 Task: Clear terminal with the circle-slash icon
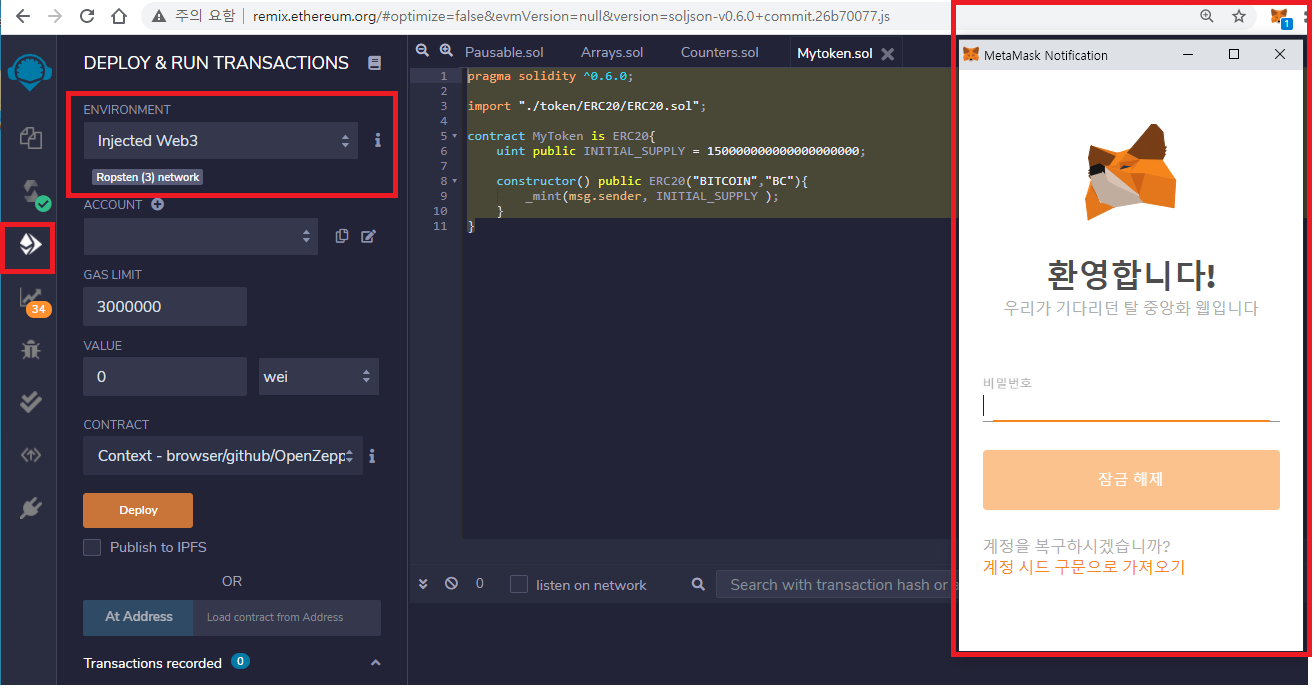tap(451, 584)
